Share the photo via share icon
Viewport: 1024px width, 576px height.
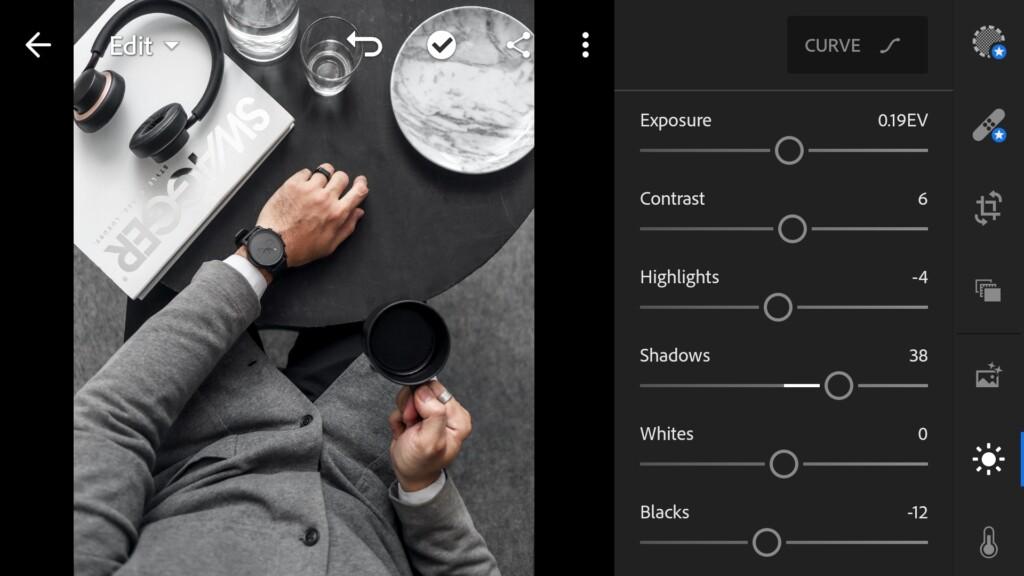point(519,45)
